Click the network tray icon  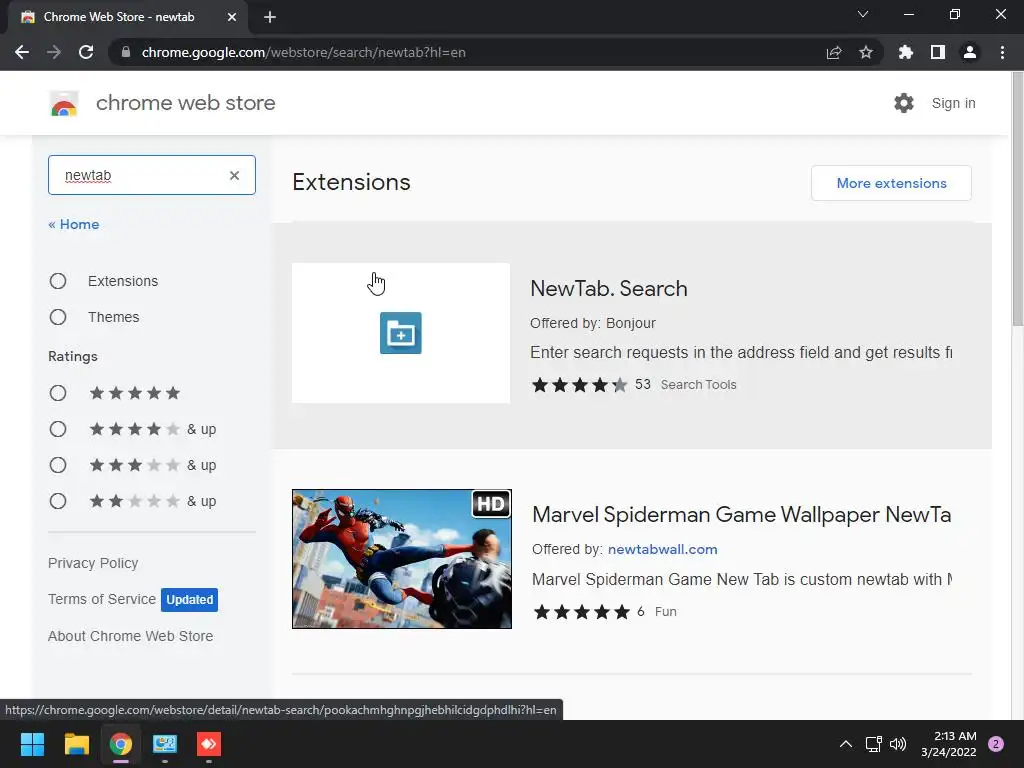[x=873, y=744]
